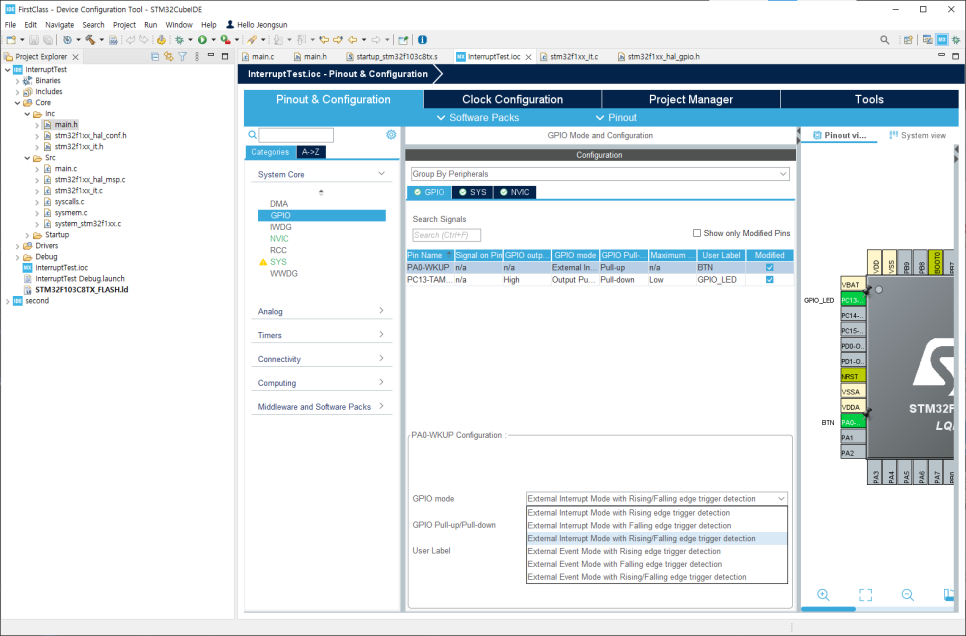The width and height of the screenshot is (966, 636).
Task: Switch to the Tools tab
Action: pos(869,99)
